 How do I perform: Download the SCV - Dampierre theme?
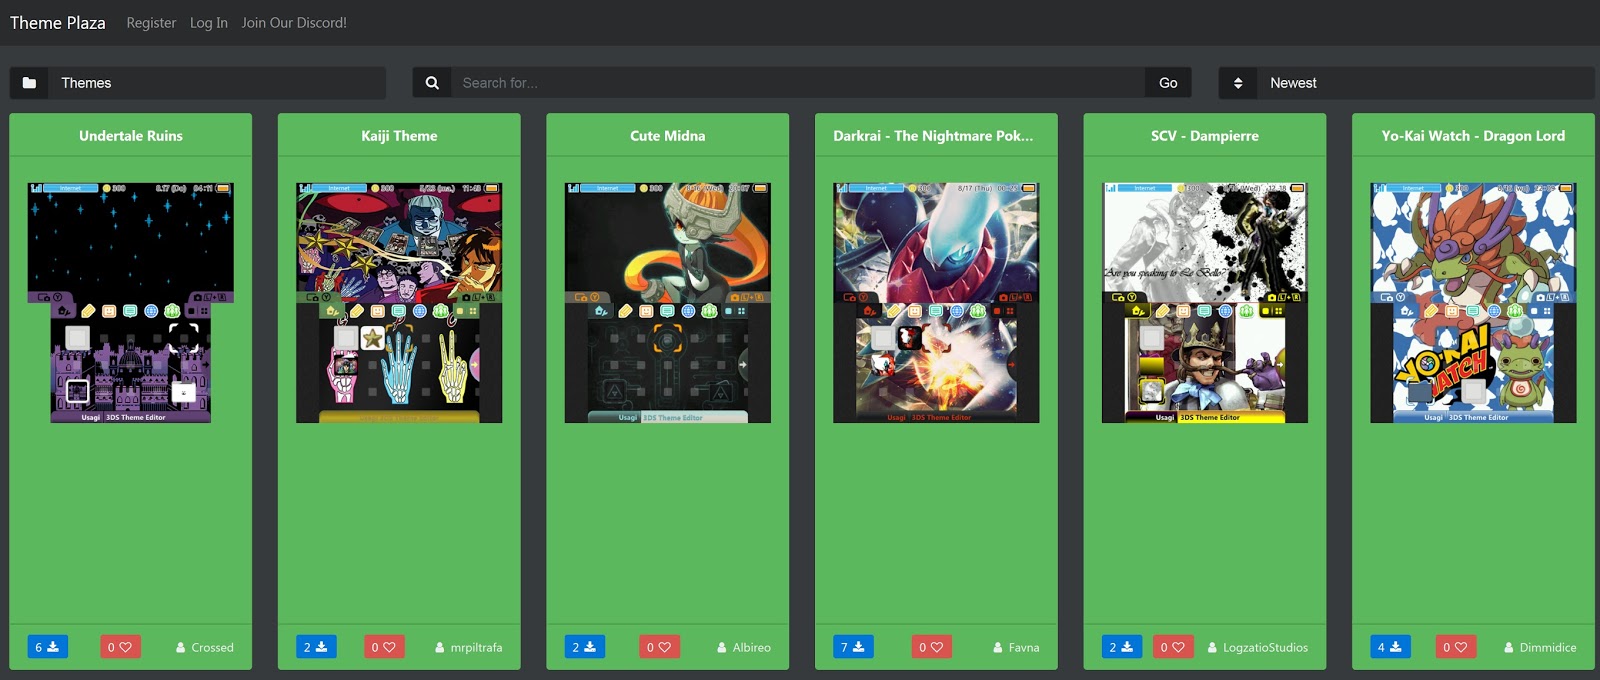(x=1121, y=647)
